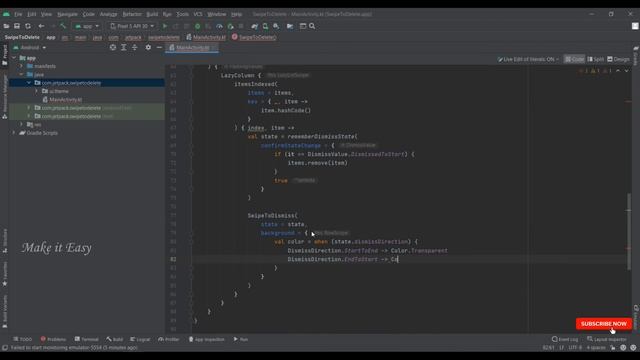Go to next highlighted error arrow
640x360 pixels.
point(627,71)
